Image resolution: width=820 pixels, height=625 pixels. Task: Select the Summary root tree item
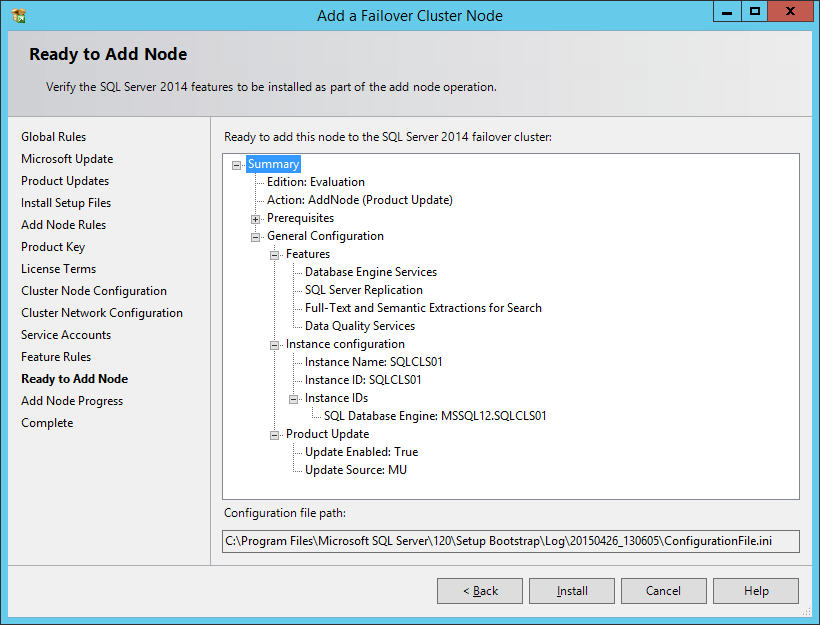(x=273, y=164)
